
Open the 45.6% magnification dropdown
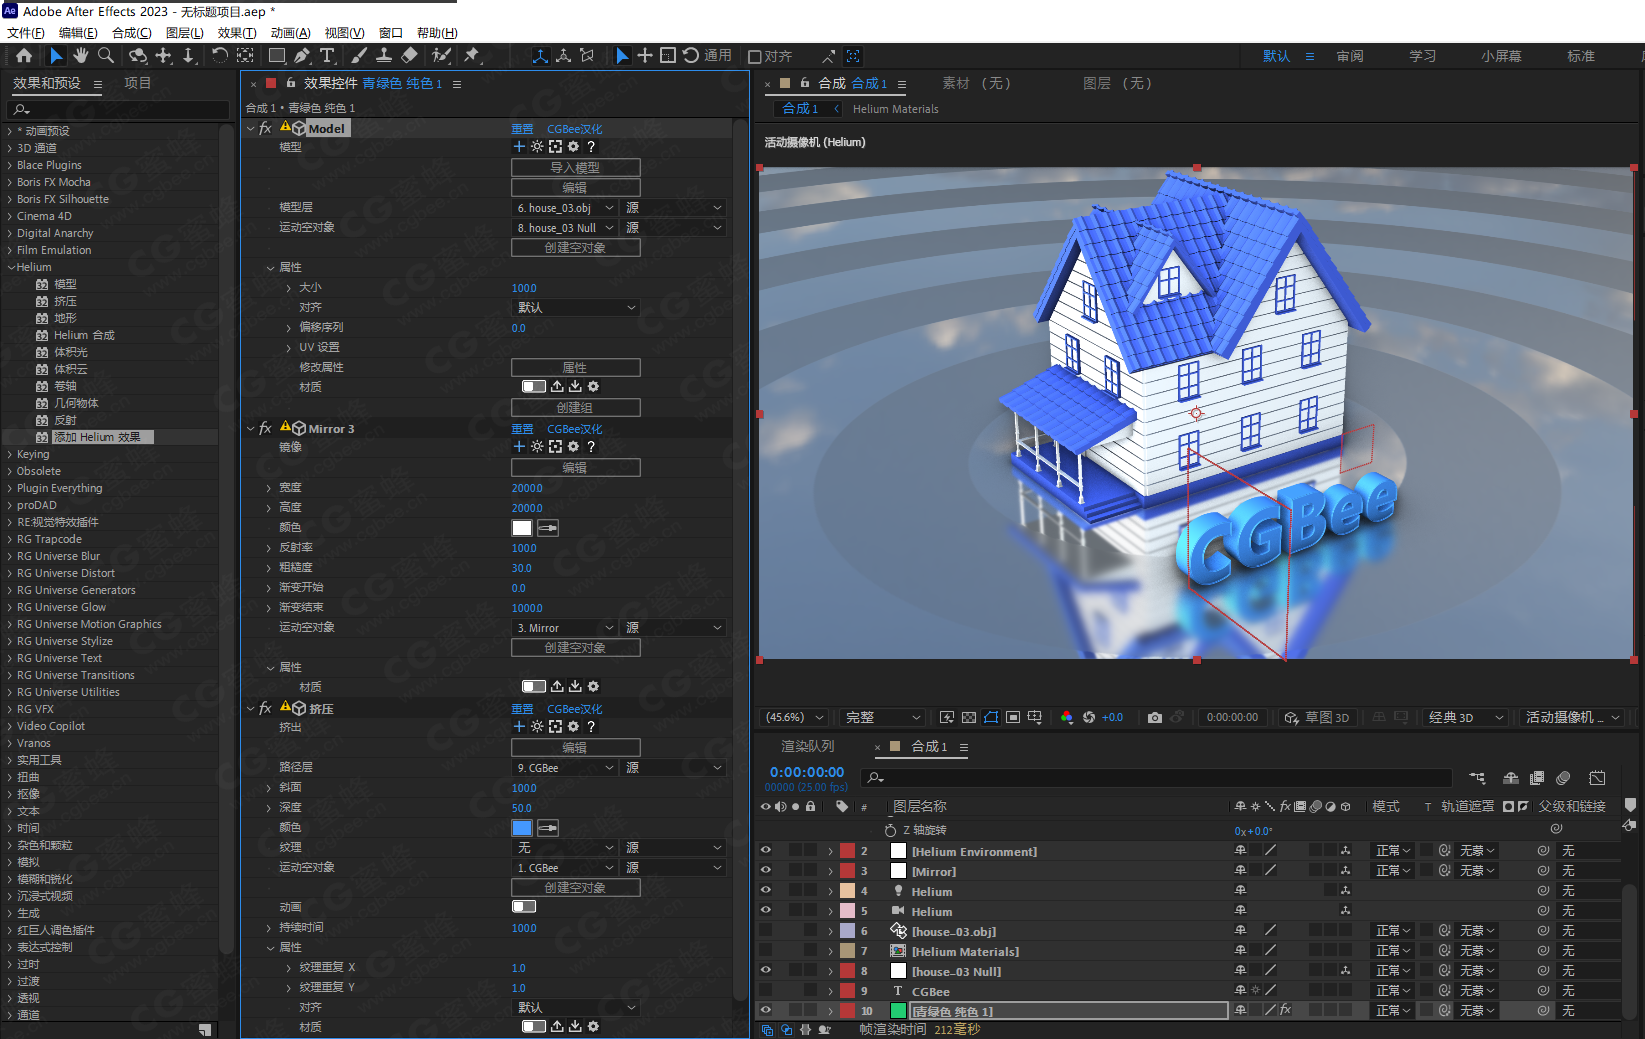[x=794, y=717]
